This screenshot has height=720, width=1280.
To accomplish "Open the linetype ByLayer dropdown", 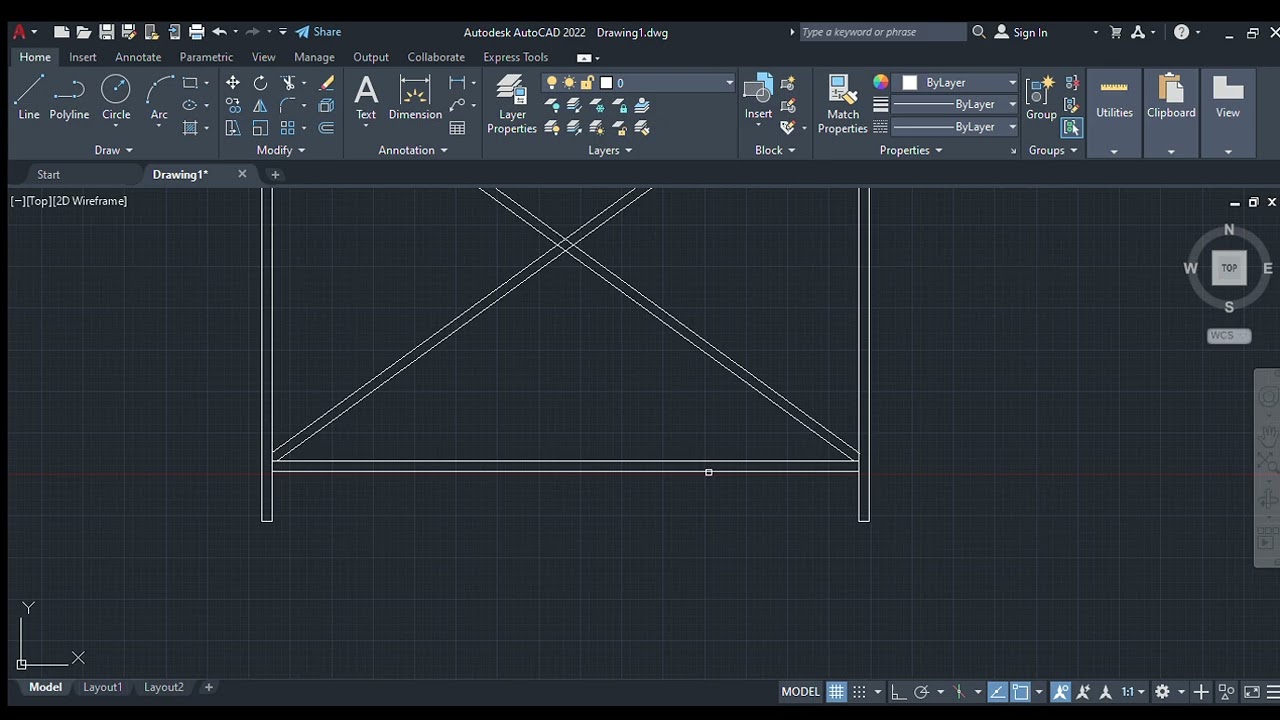I will click(x=954, y=127).
